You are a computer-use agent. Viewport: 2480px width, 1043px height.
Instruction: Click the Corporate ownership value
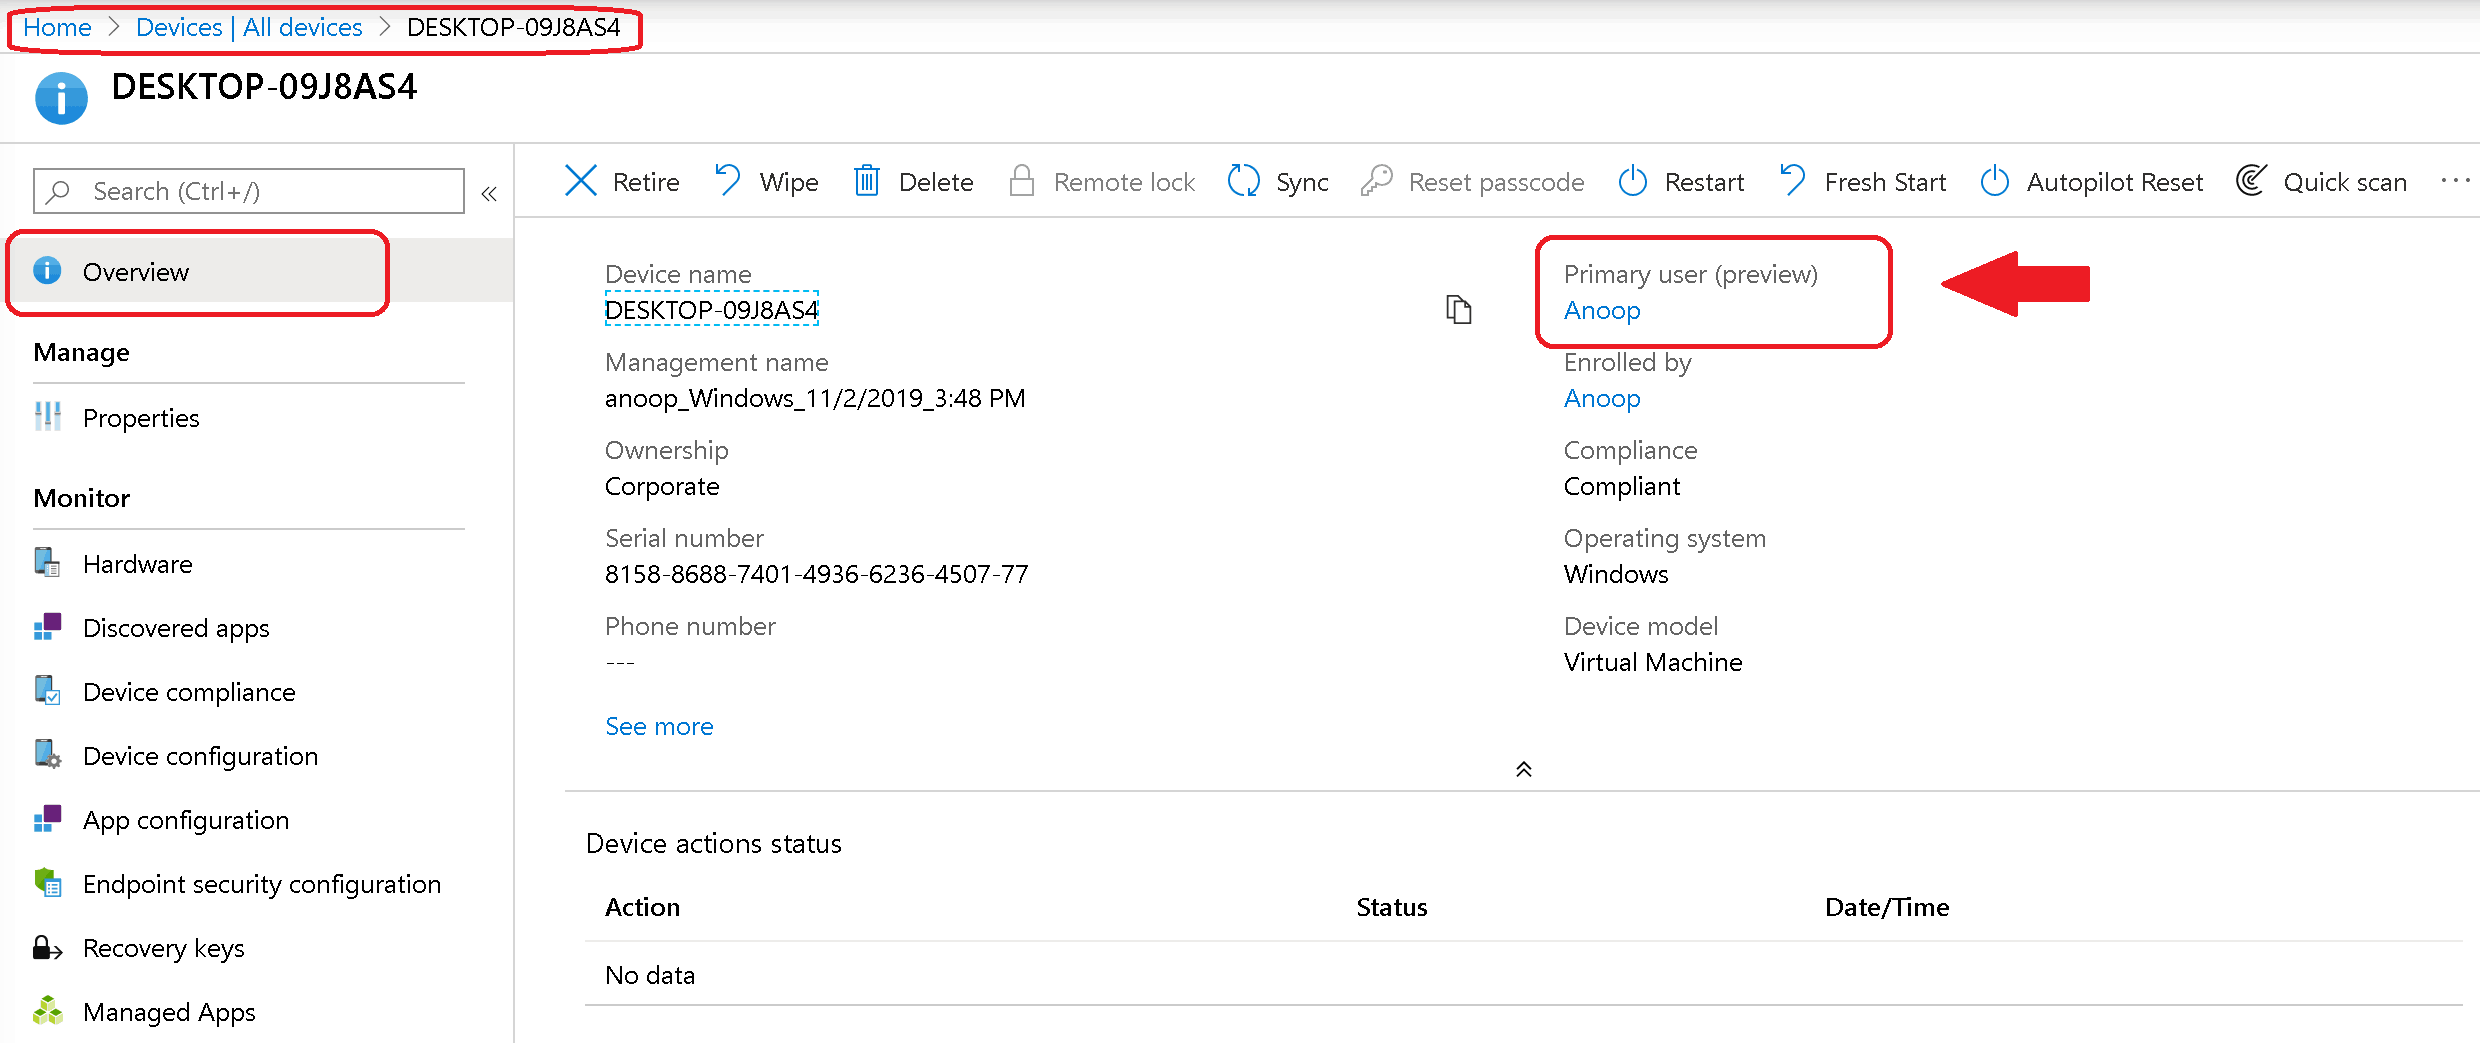tap(662, 486)
